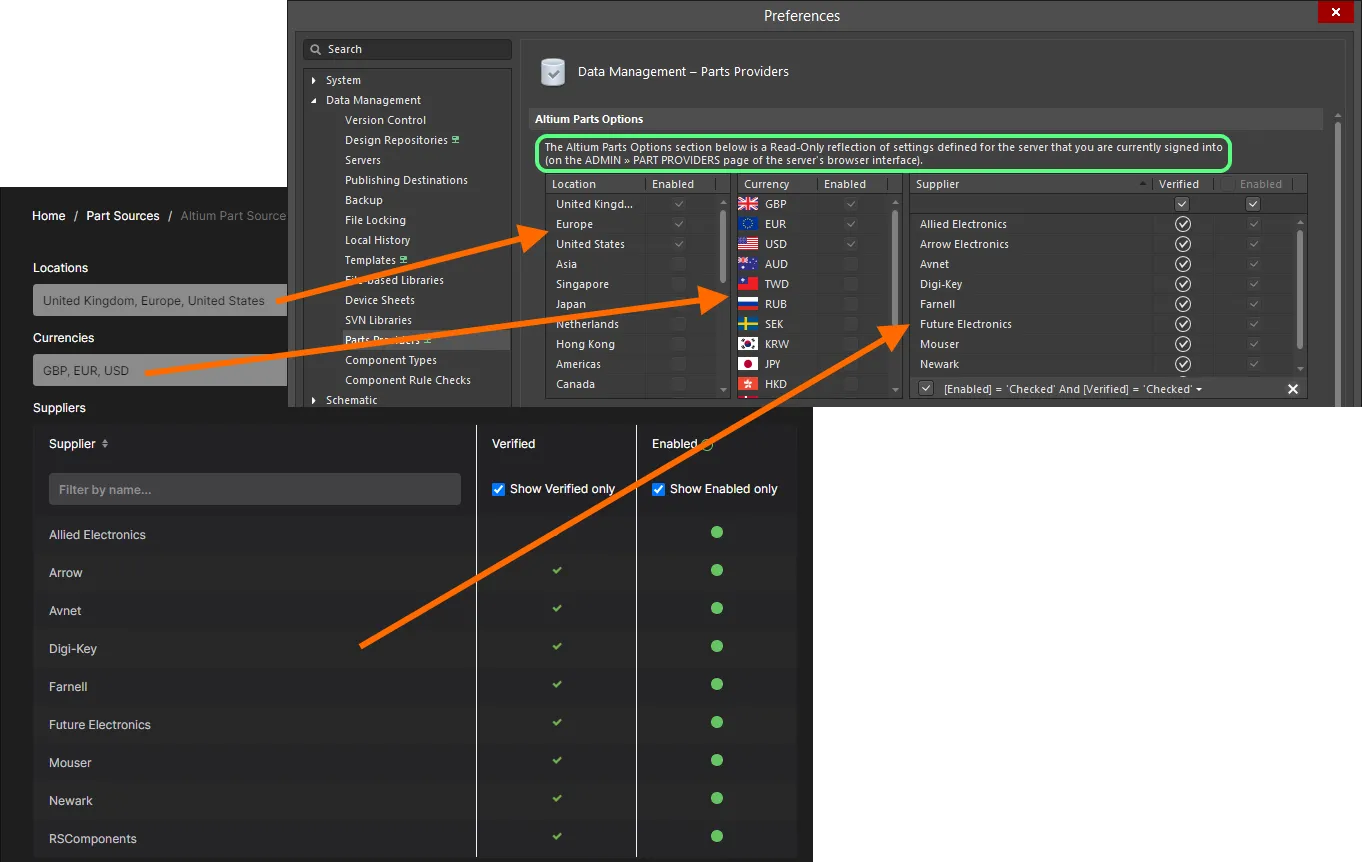The image size is (1362, 862).
Task: Click Arrow Electronics verified circle checkmark
Action: [1183, 244]
